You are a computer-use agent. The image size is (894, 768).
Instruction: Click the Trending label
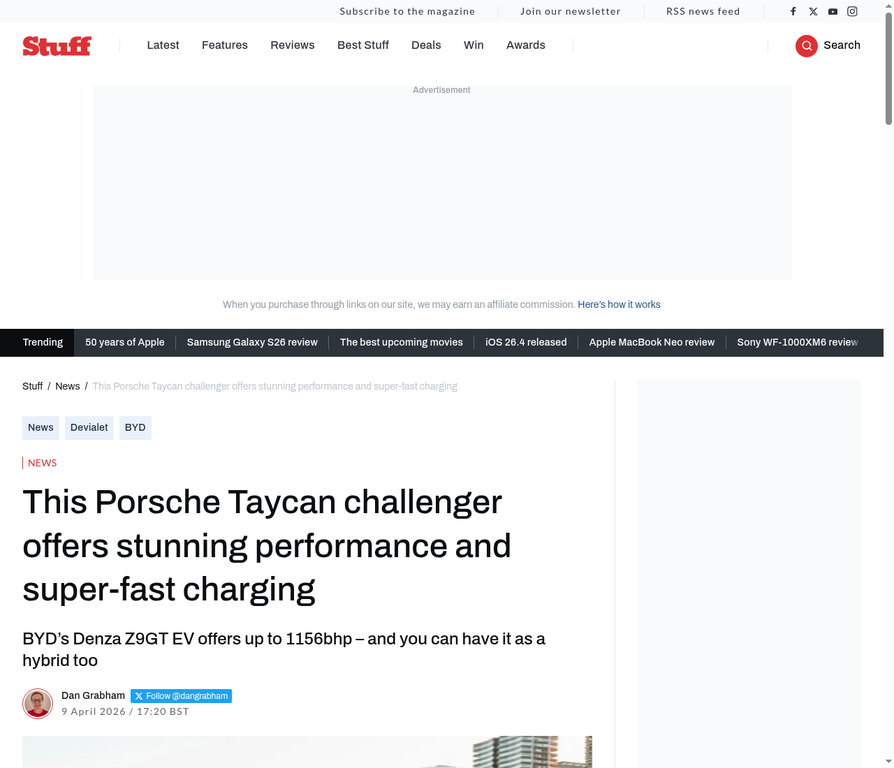pyautogui.click(x=43, y=343)
